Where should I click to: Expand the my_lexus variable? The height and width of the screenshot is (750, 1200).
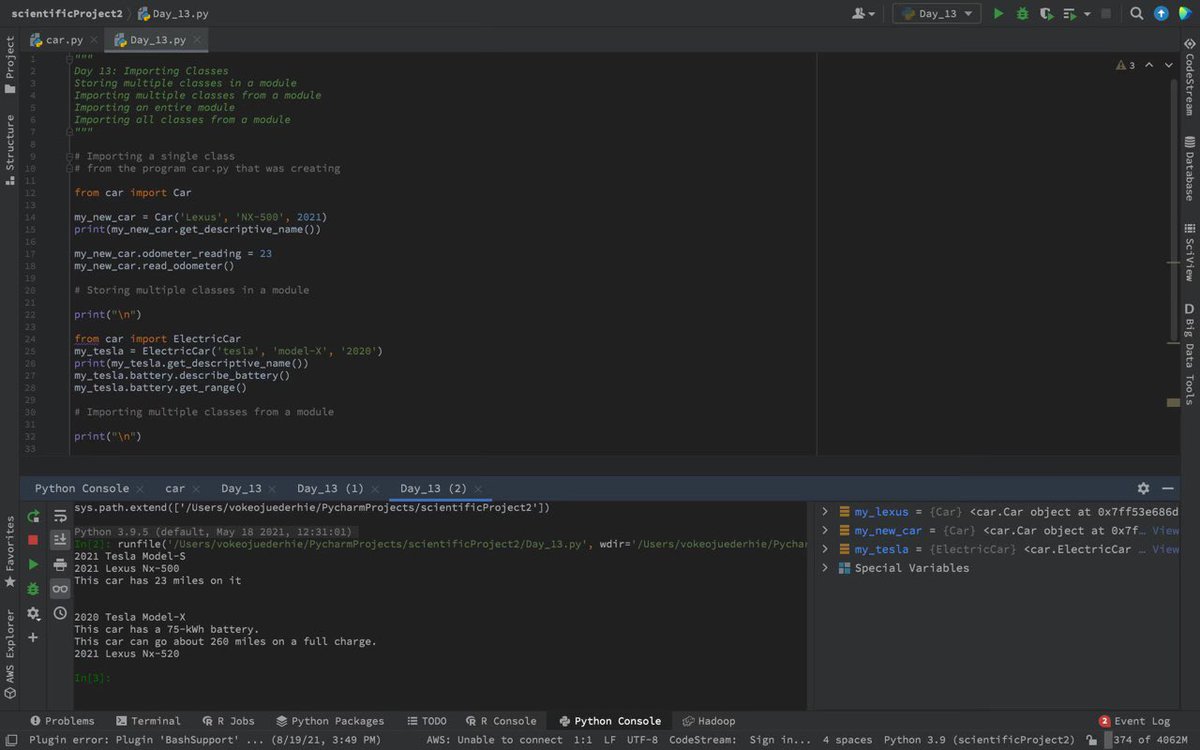pos(825,512)
